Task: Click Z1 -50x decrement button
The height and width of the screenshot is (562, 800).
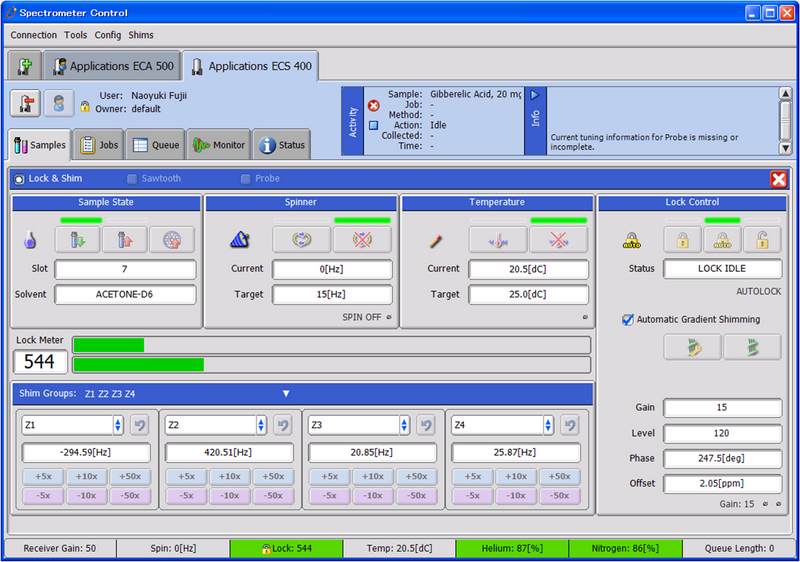Action: pyautogui.click(x=130, y=495)
